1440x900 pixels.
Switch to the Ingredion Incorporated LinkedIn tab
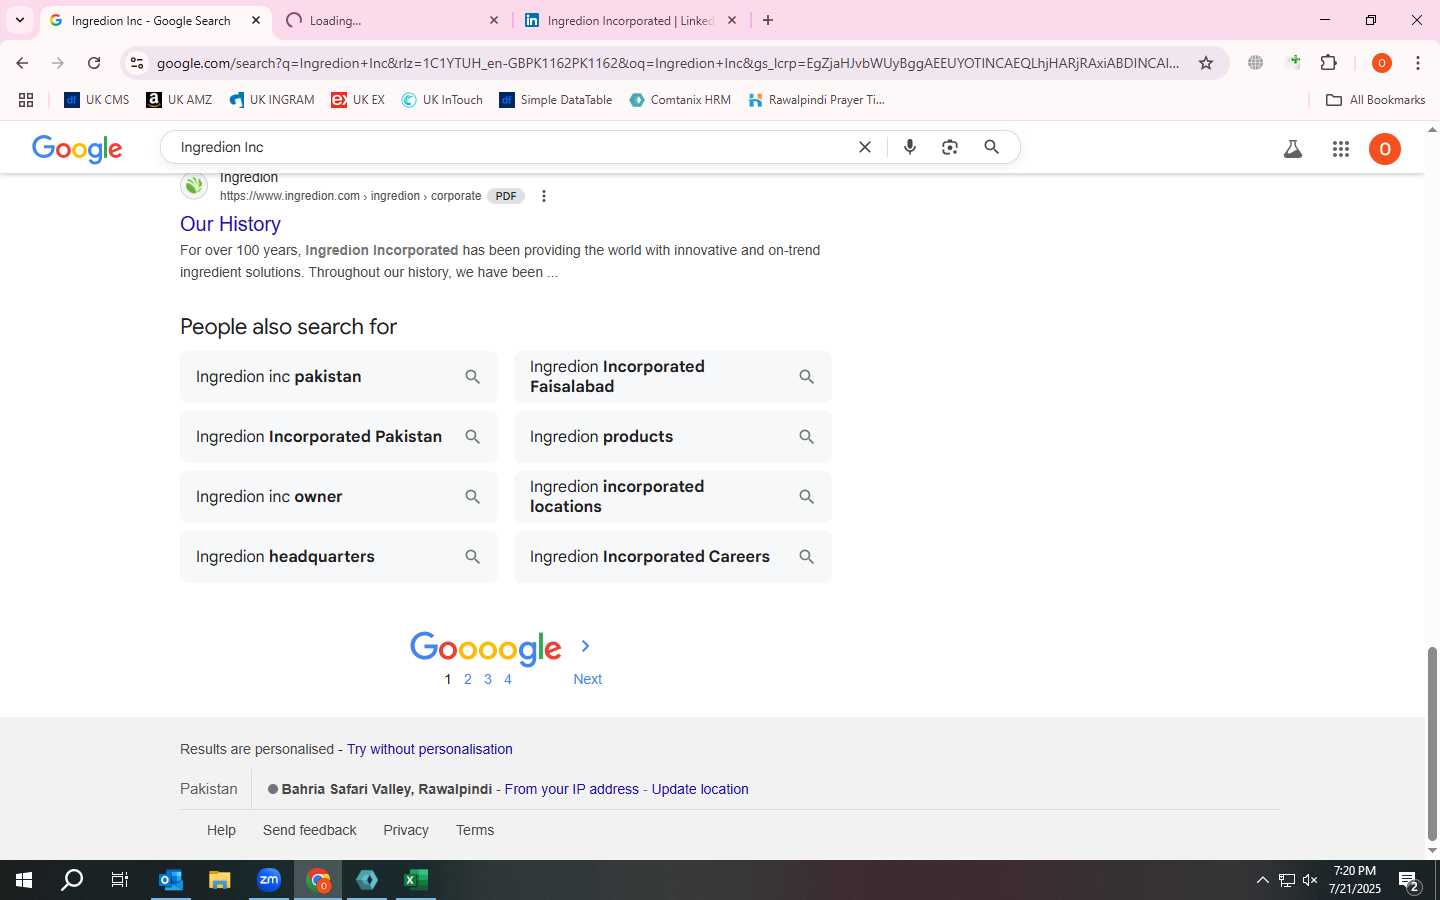(630, 20)
